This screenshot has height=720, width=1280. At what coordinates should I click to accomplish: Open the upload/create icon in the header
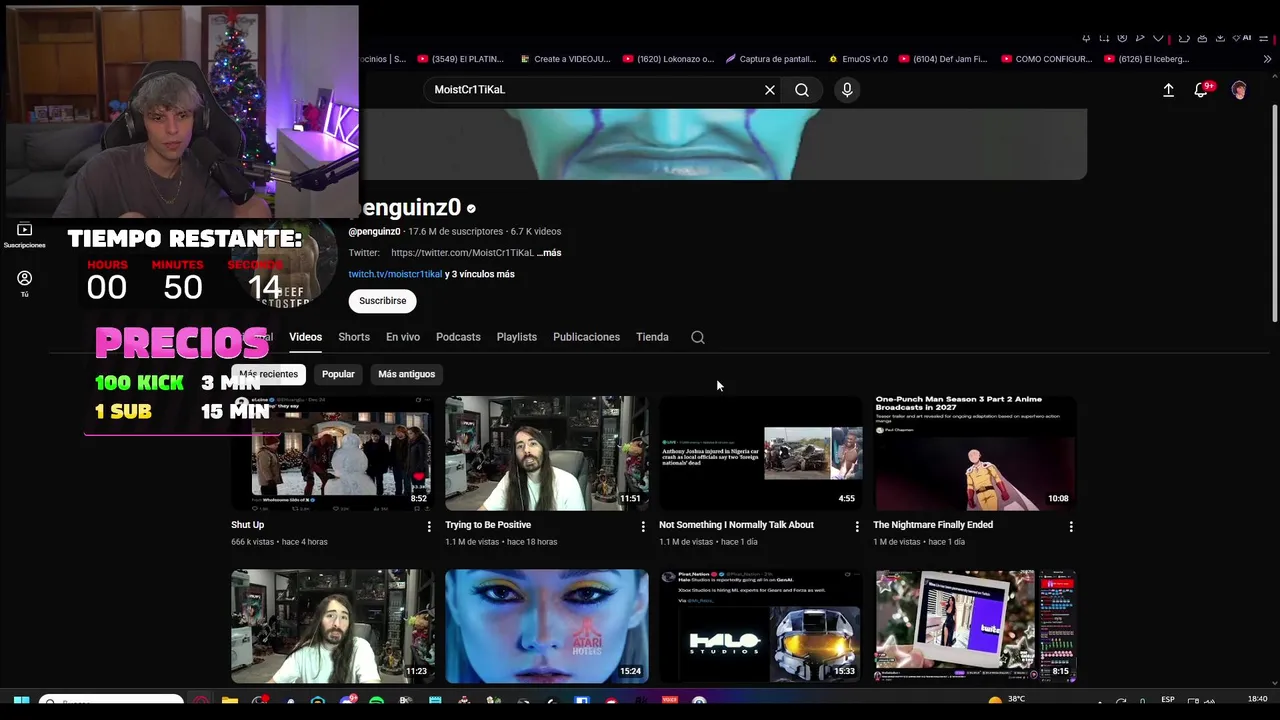pyautogui.click(x=1168, y=90)
